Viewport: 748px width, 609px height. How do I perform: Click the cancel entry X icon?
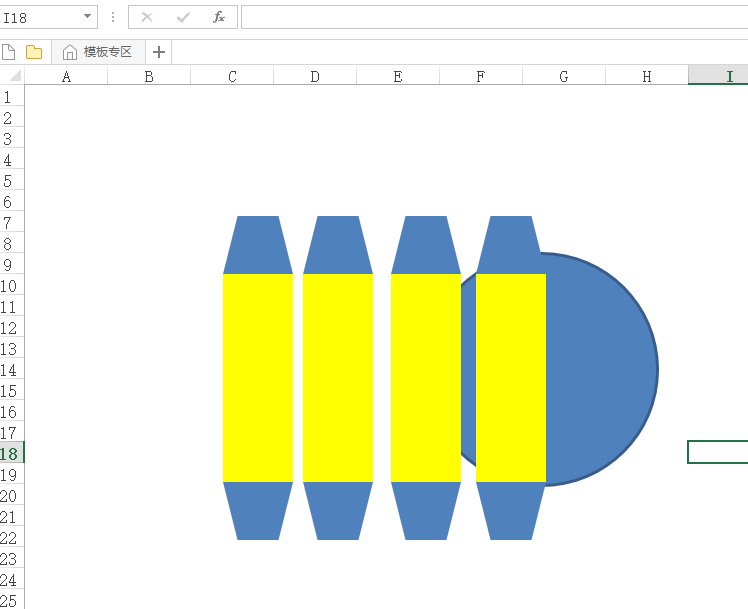(x=147, y=17)
